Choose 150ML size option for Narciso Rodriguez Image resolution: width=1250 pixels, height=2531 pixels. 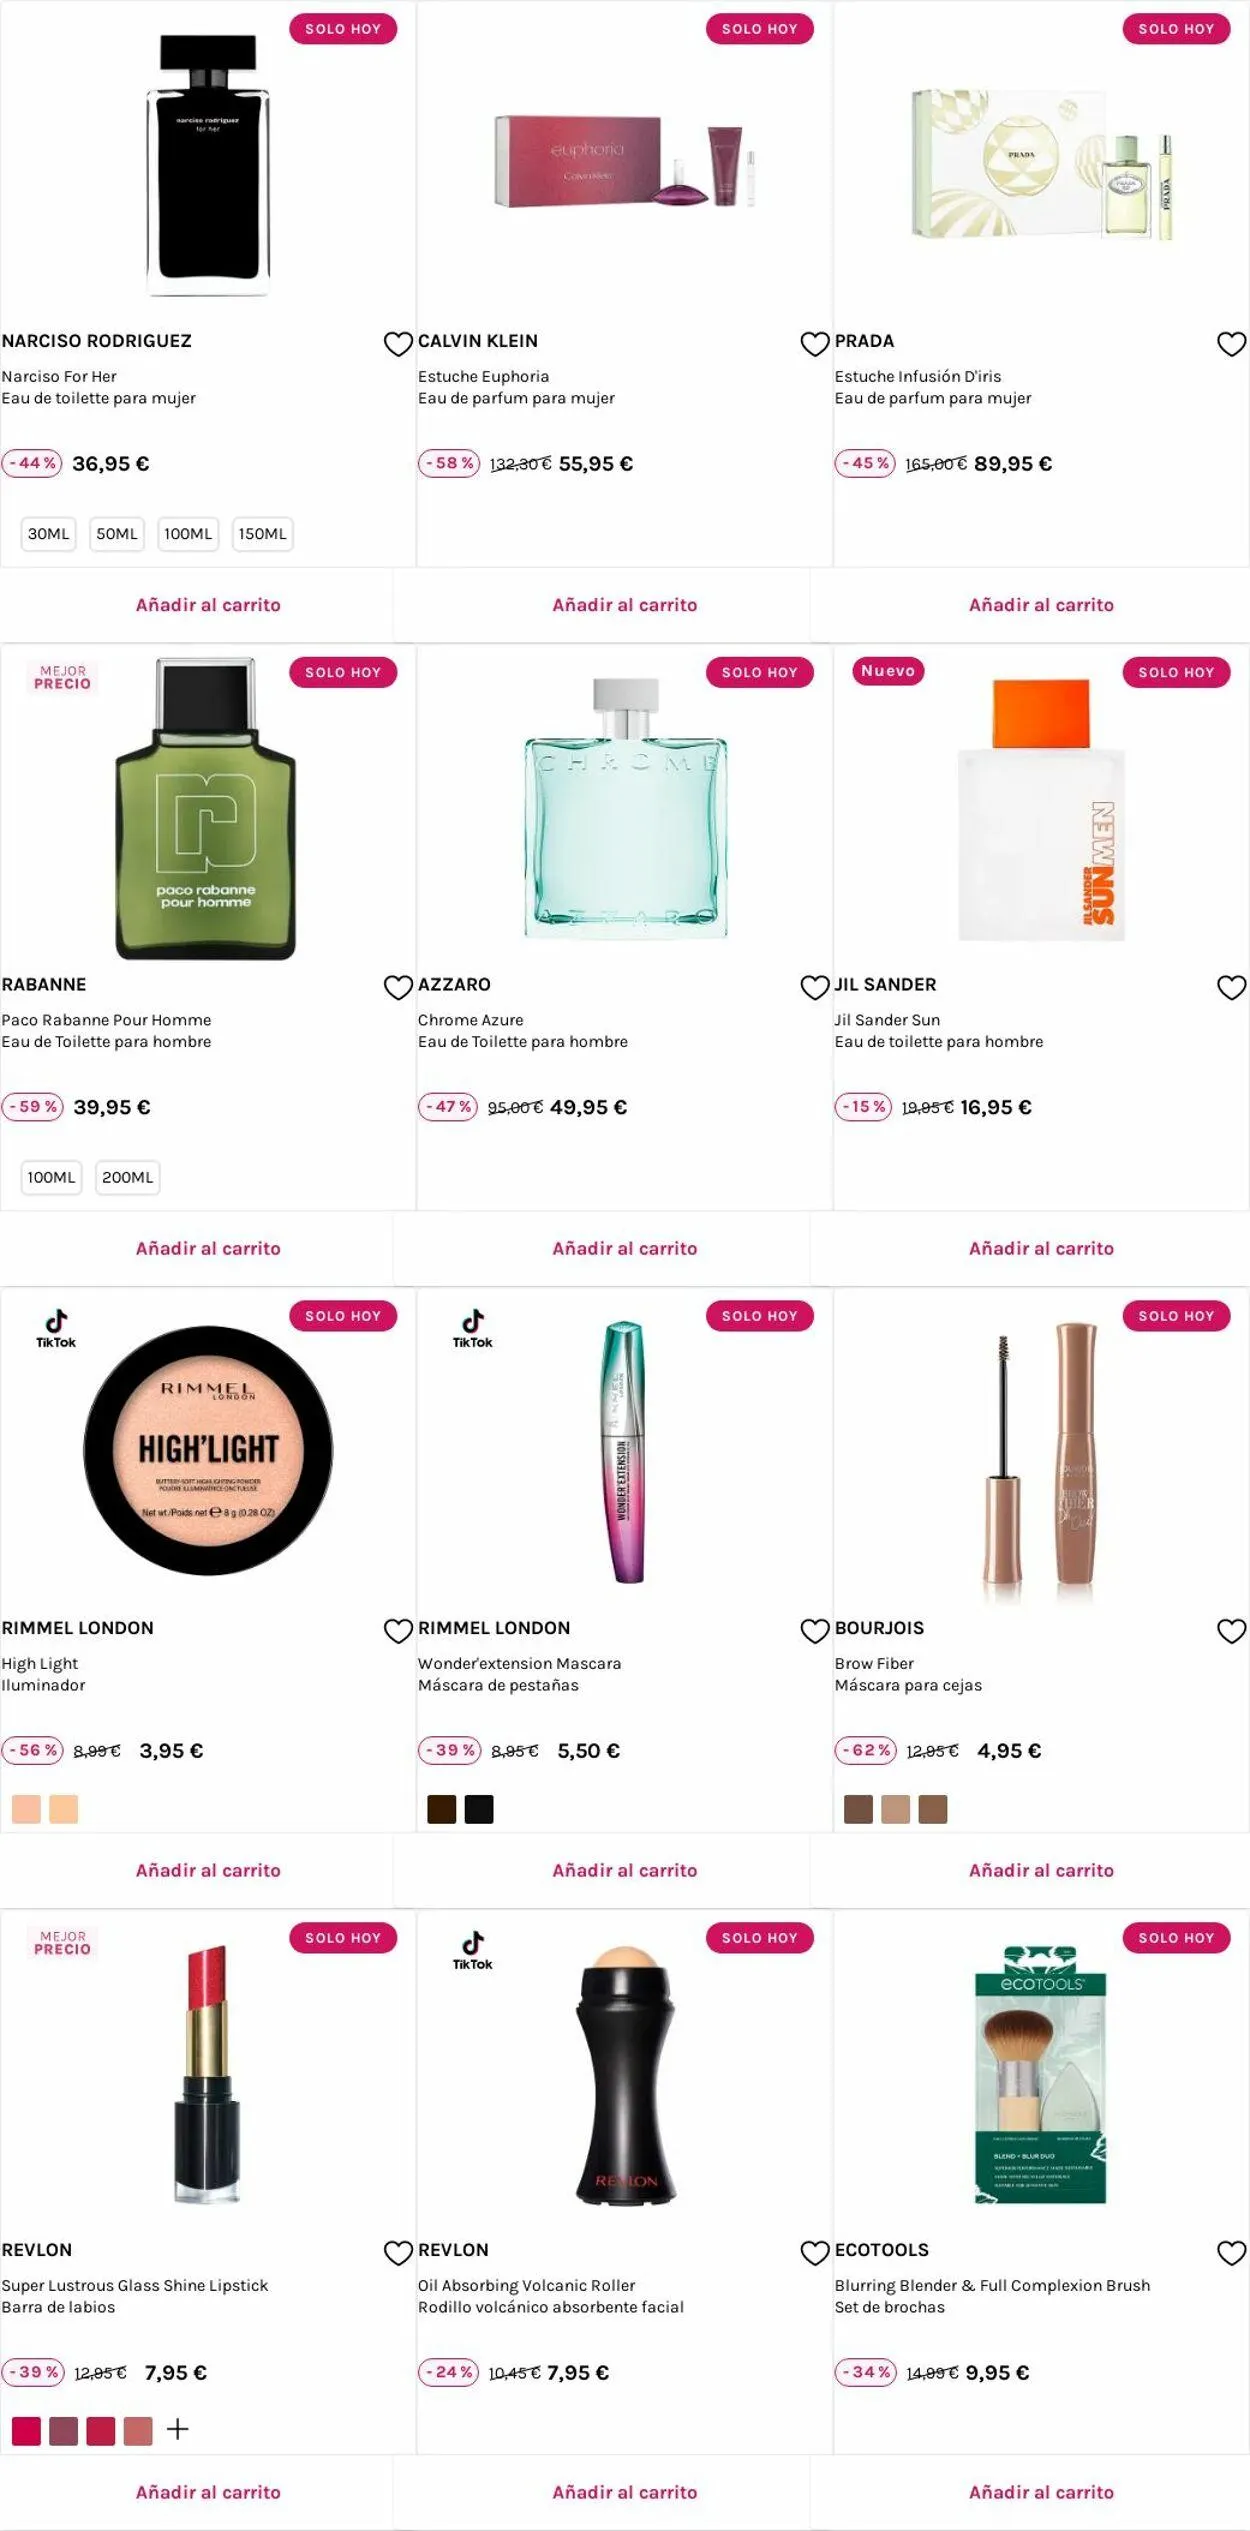[262, 534]
